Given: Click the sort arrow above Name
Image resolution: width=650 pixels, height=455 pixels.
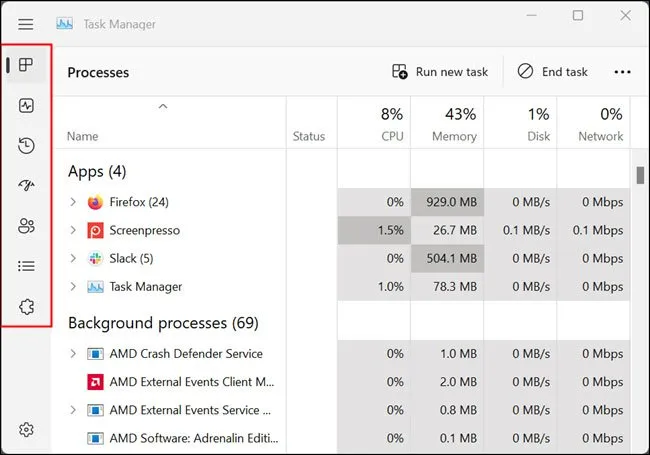Looking at the screenshot, I should (163, 106).
